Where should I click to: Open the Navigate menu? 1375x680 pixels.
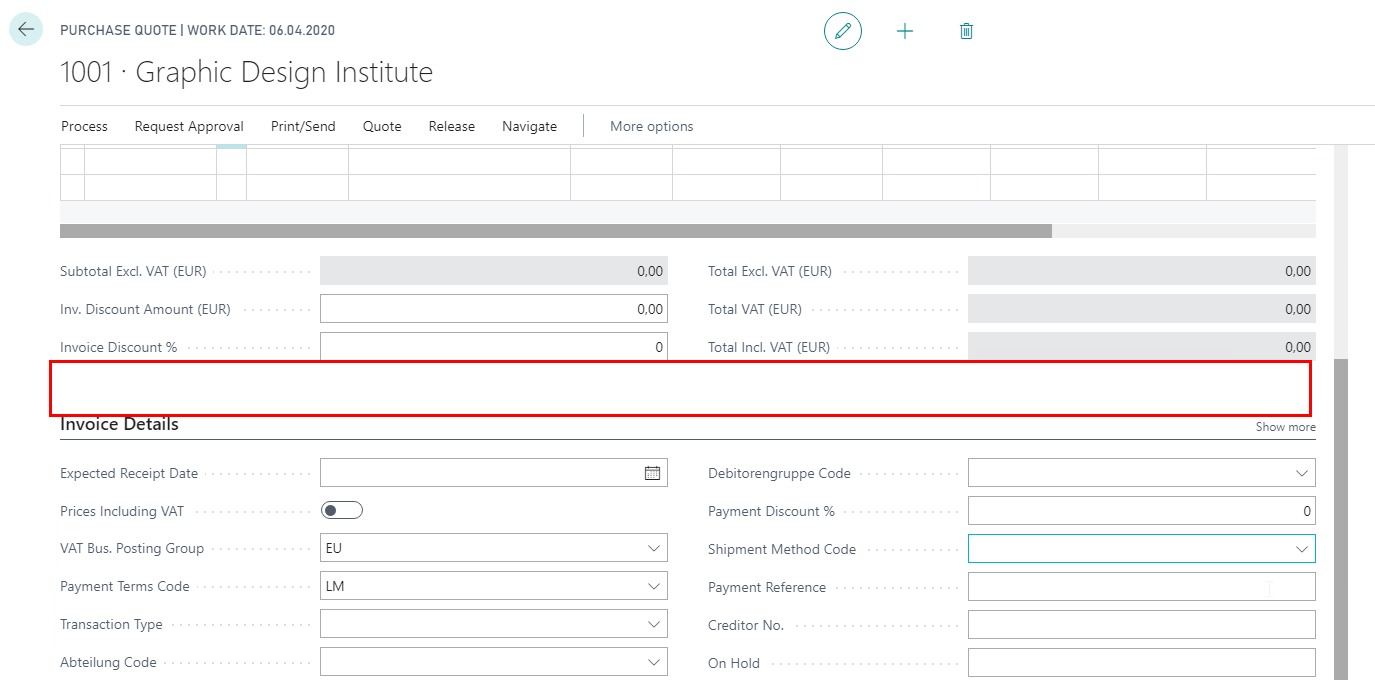(529, 126)
